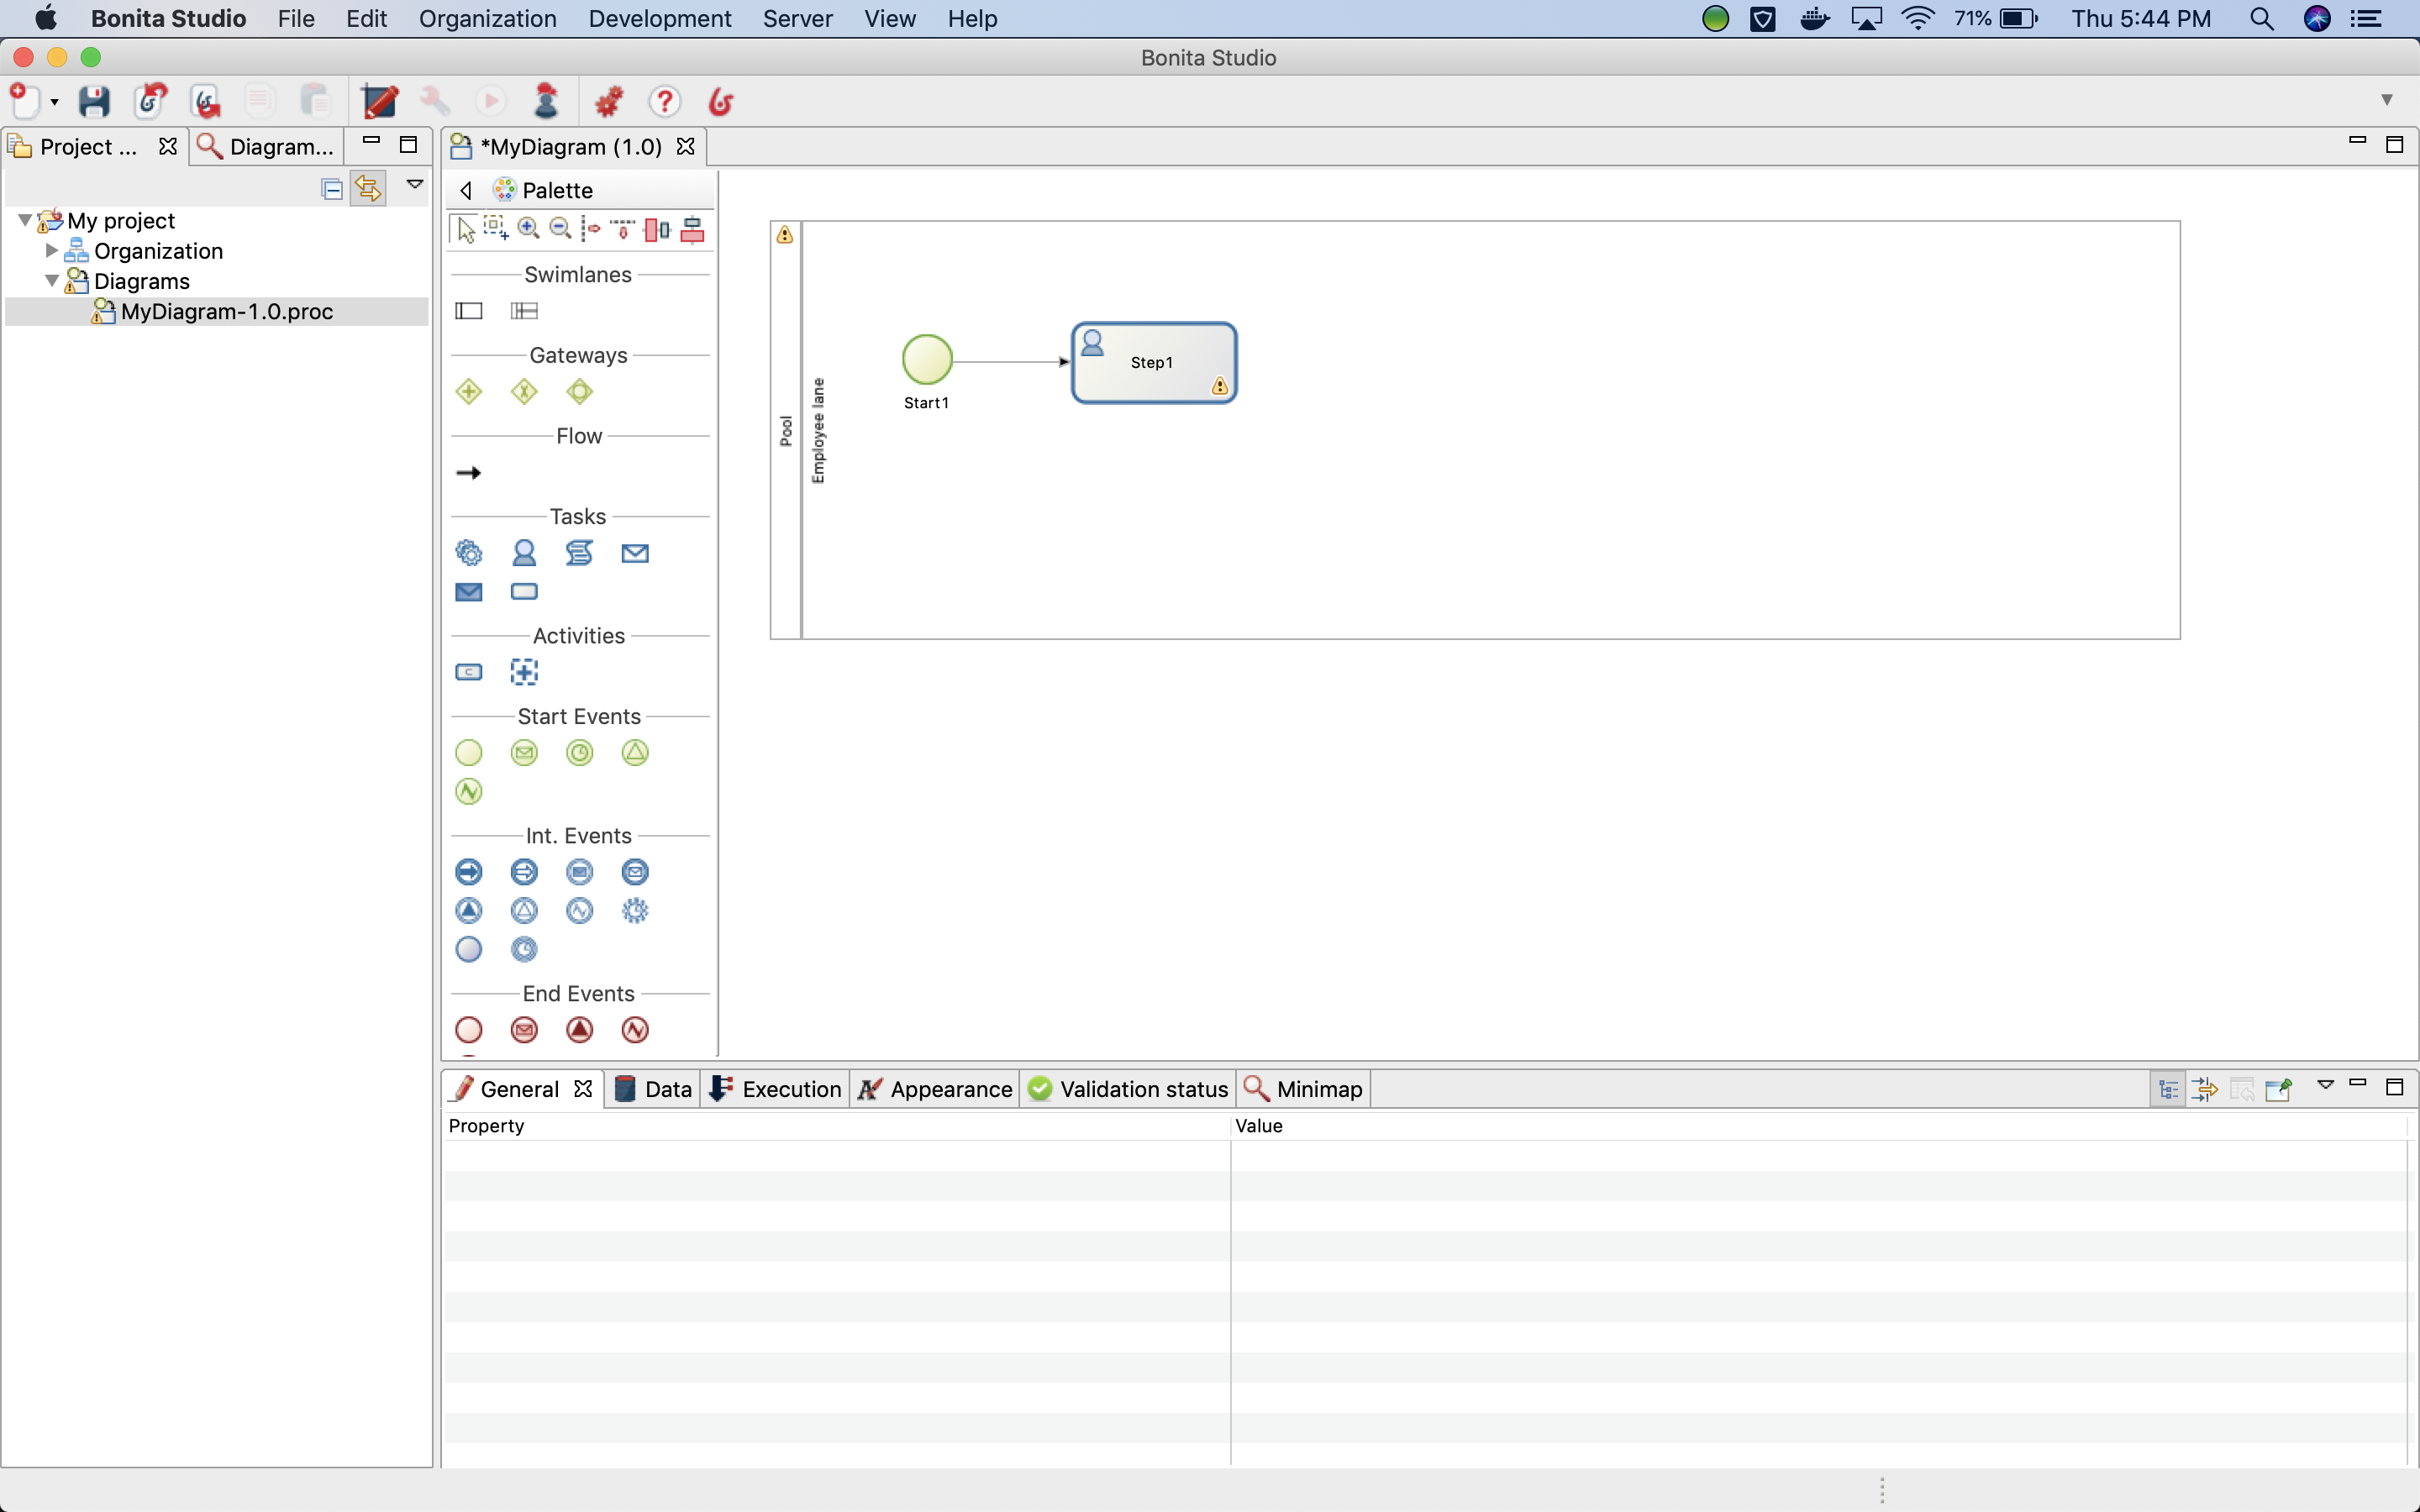Select the End message event icon

[x=524, y=1030]
